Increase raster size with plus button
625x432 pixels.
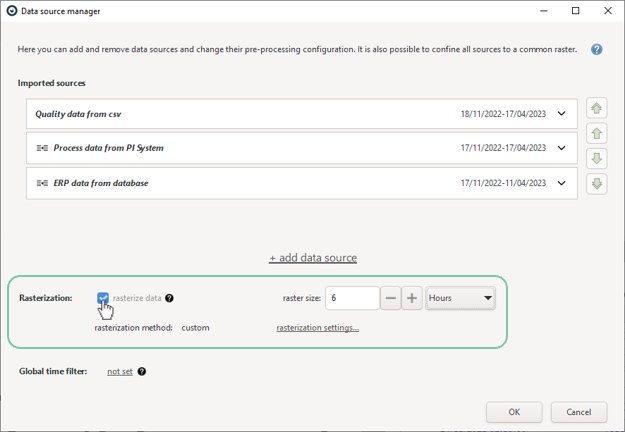point(412,298)
